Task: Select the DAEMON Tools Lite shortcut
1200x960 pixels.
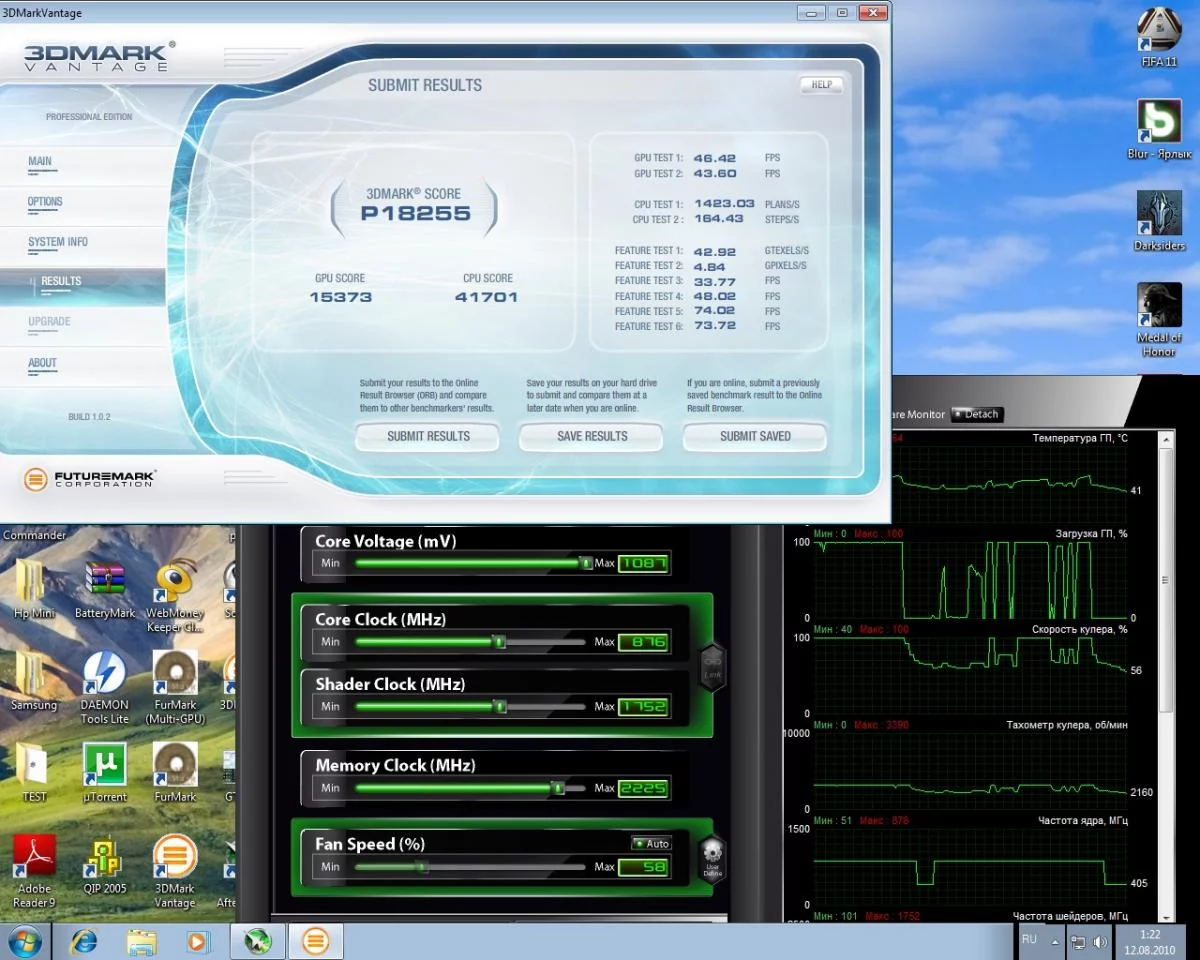Action: click(105, 688)
